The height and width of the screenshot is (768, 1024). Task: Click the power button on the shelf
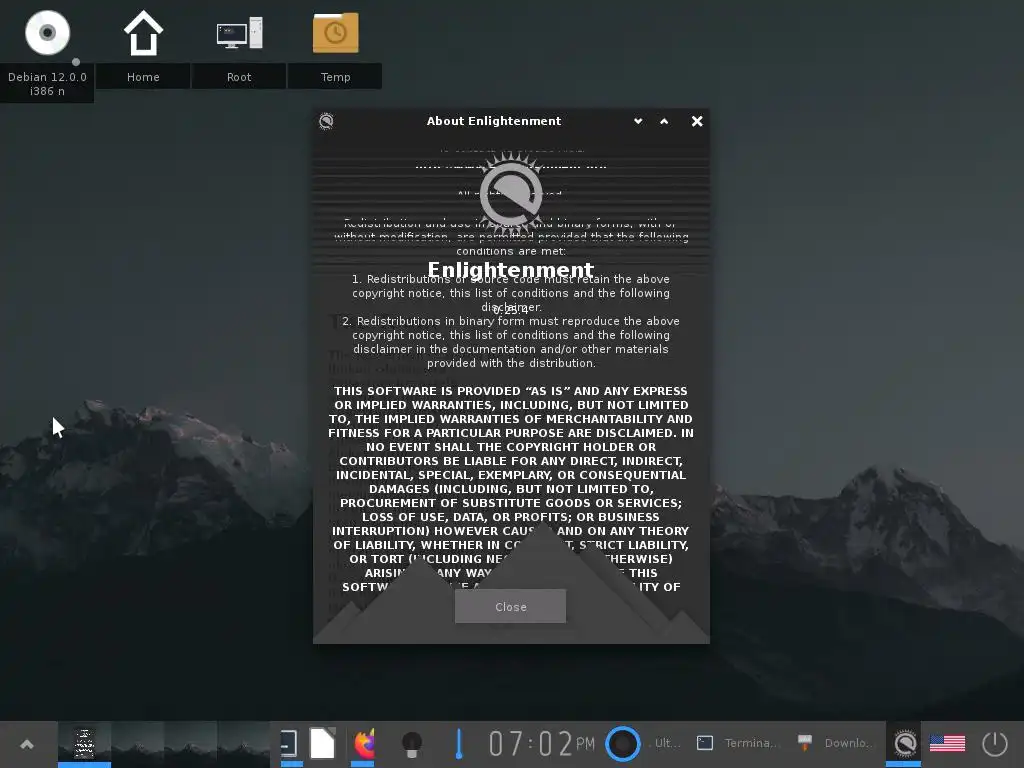[x=995, y=743]
